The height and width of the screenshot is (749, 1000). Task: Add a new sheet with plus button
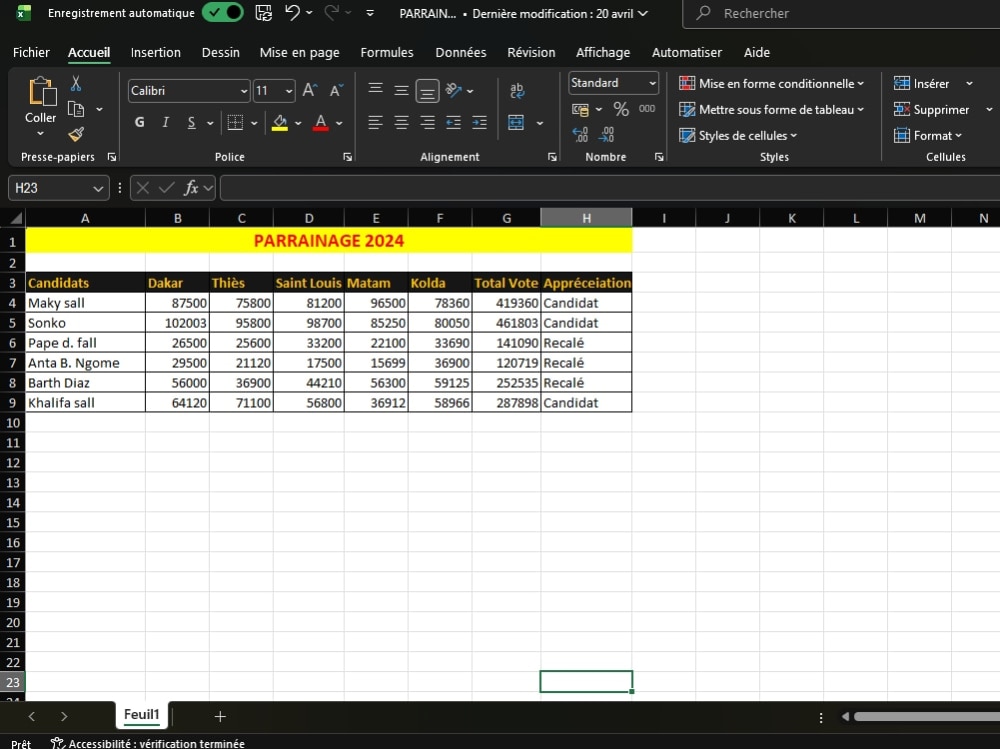220,716
